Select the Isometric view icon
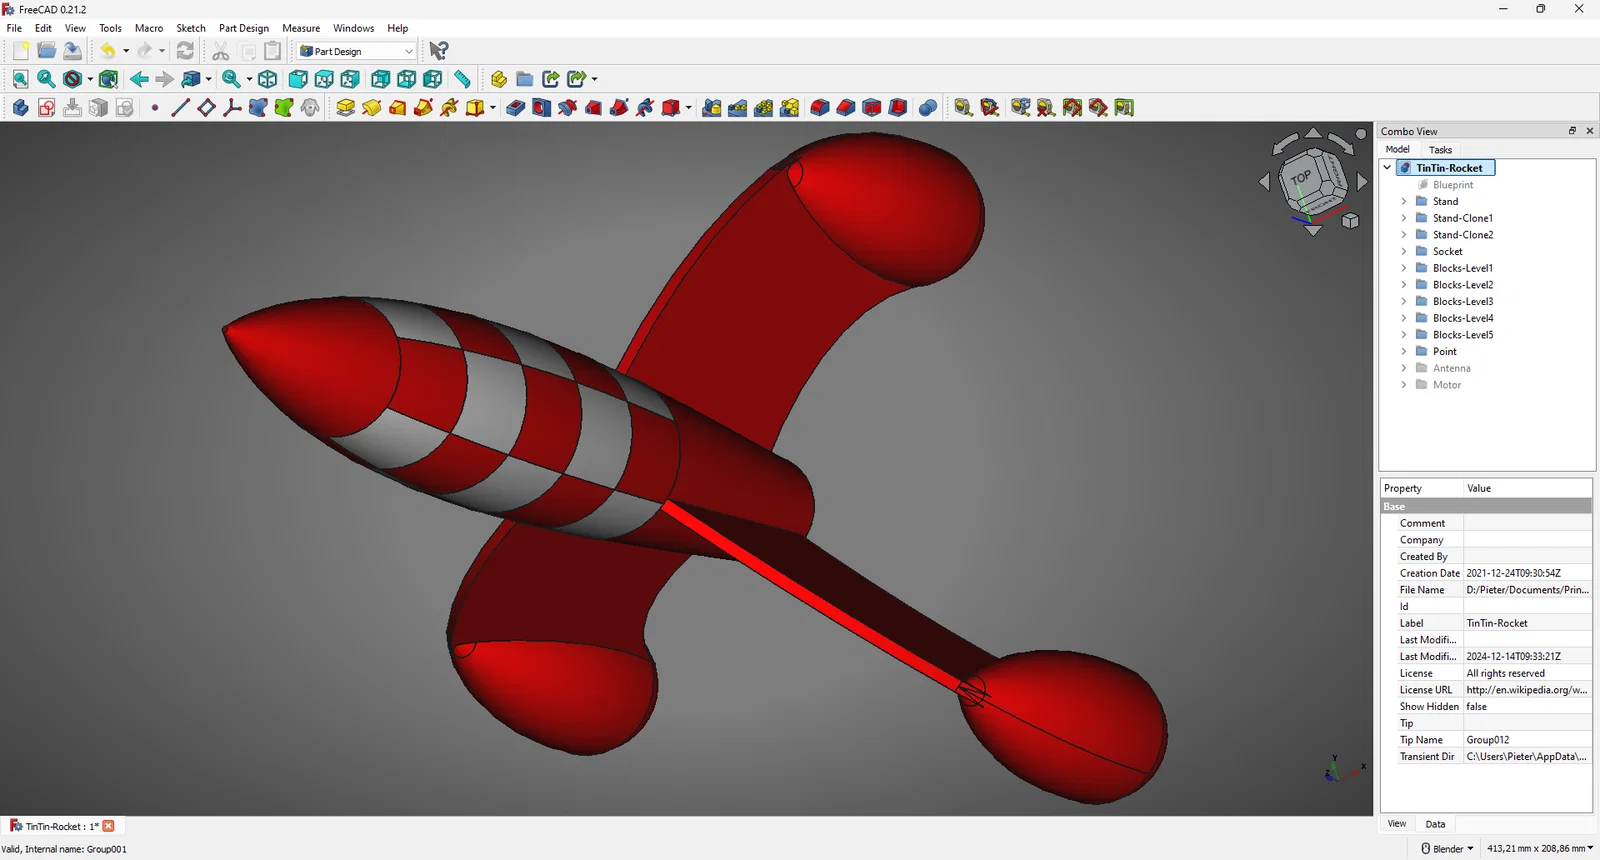 (x=268, y=79)
